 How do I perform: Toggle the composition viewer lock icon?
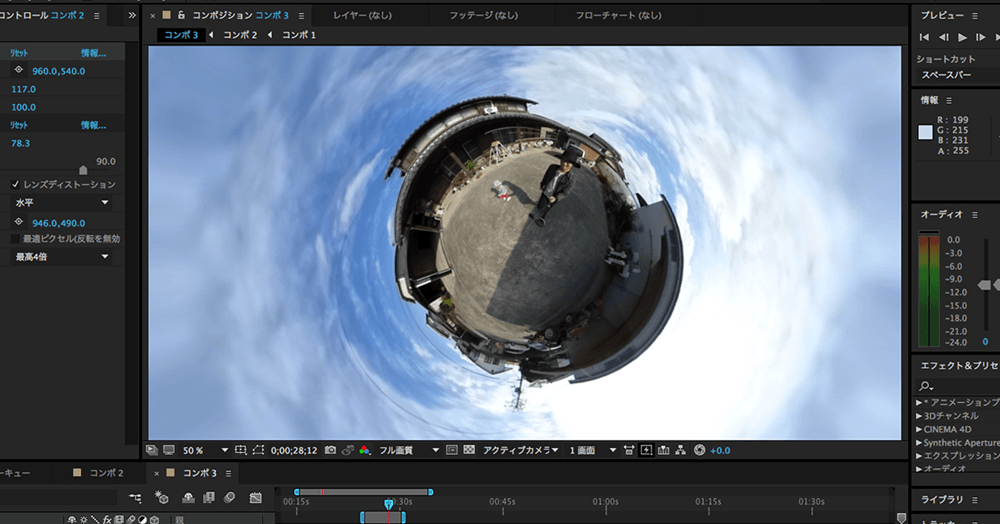181,16
